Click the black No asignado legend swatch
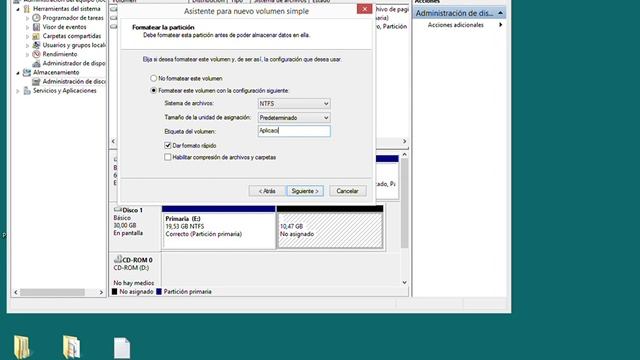The height and width of the screenshot is (360, 640). point(115,291)
